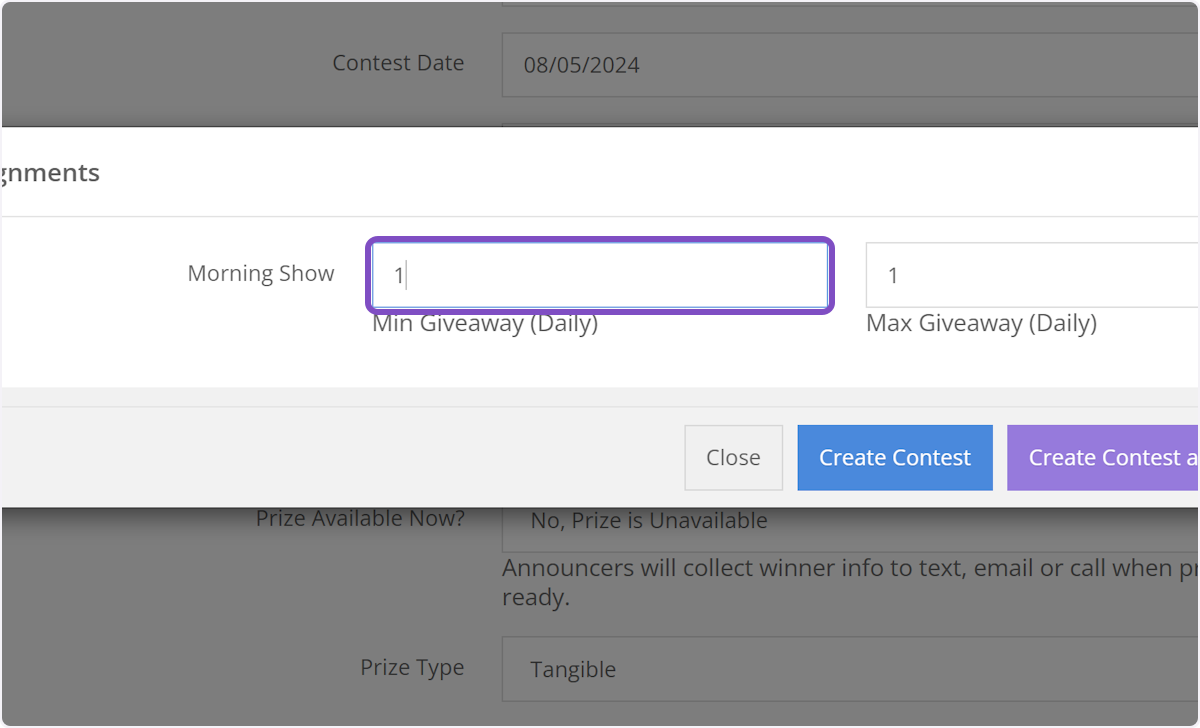Click the Min Giveaway (Daily) input field

coord(600,274)
